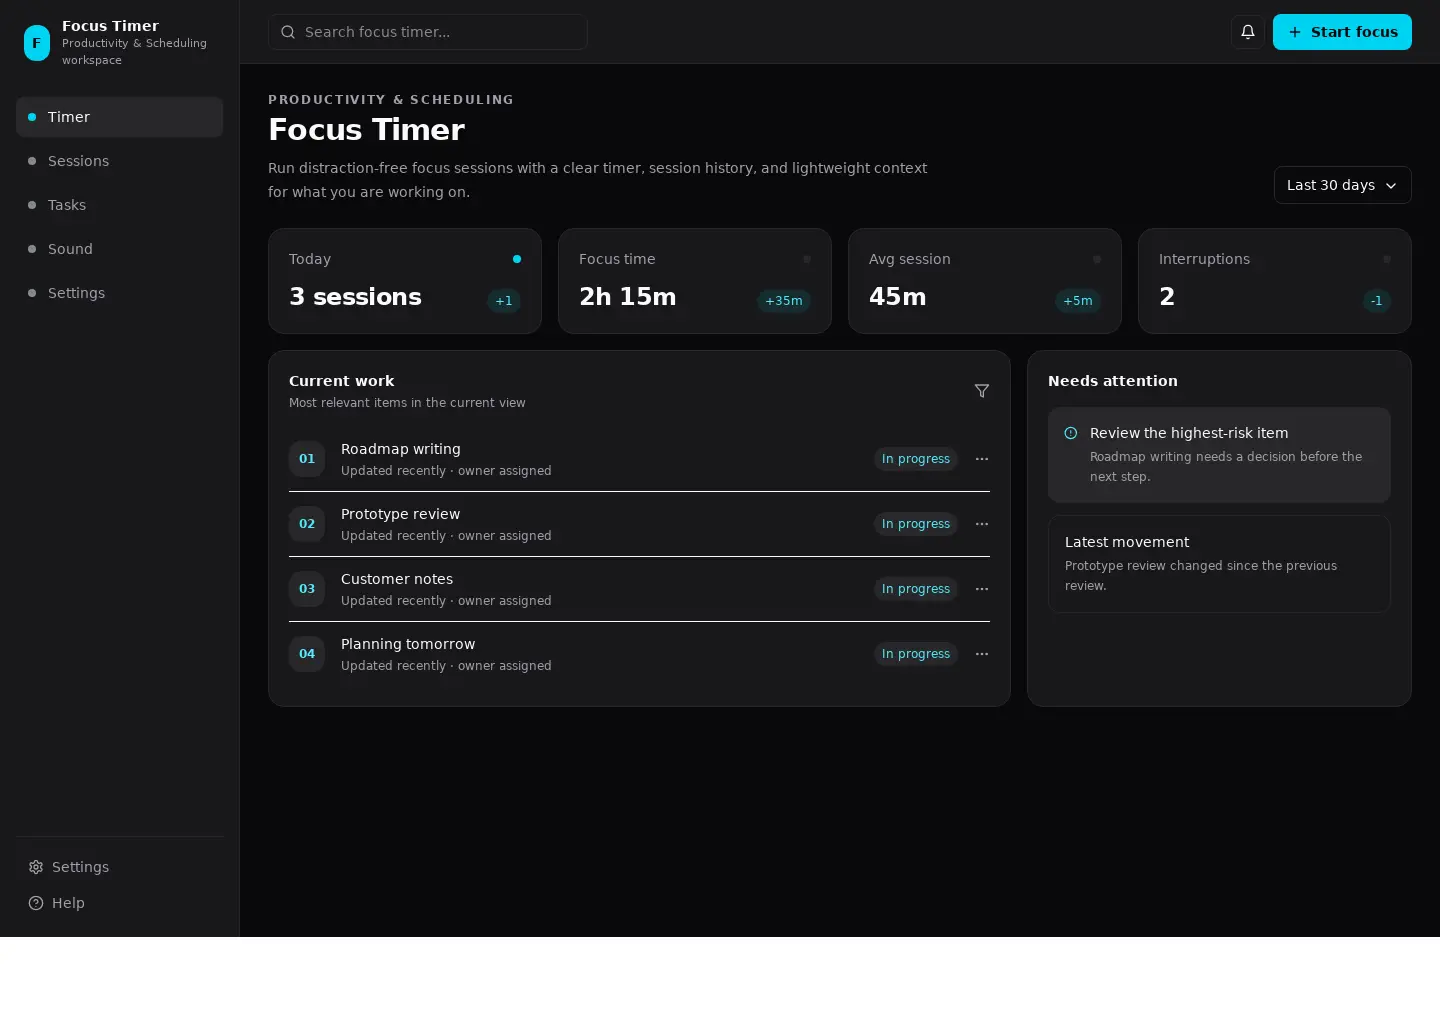1440x1024 pixels.
Task: Open the more options for Roadmap writing
Action: coord(982,459)
